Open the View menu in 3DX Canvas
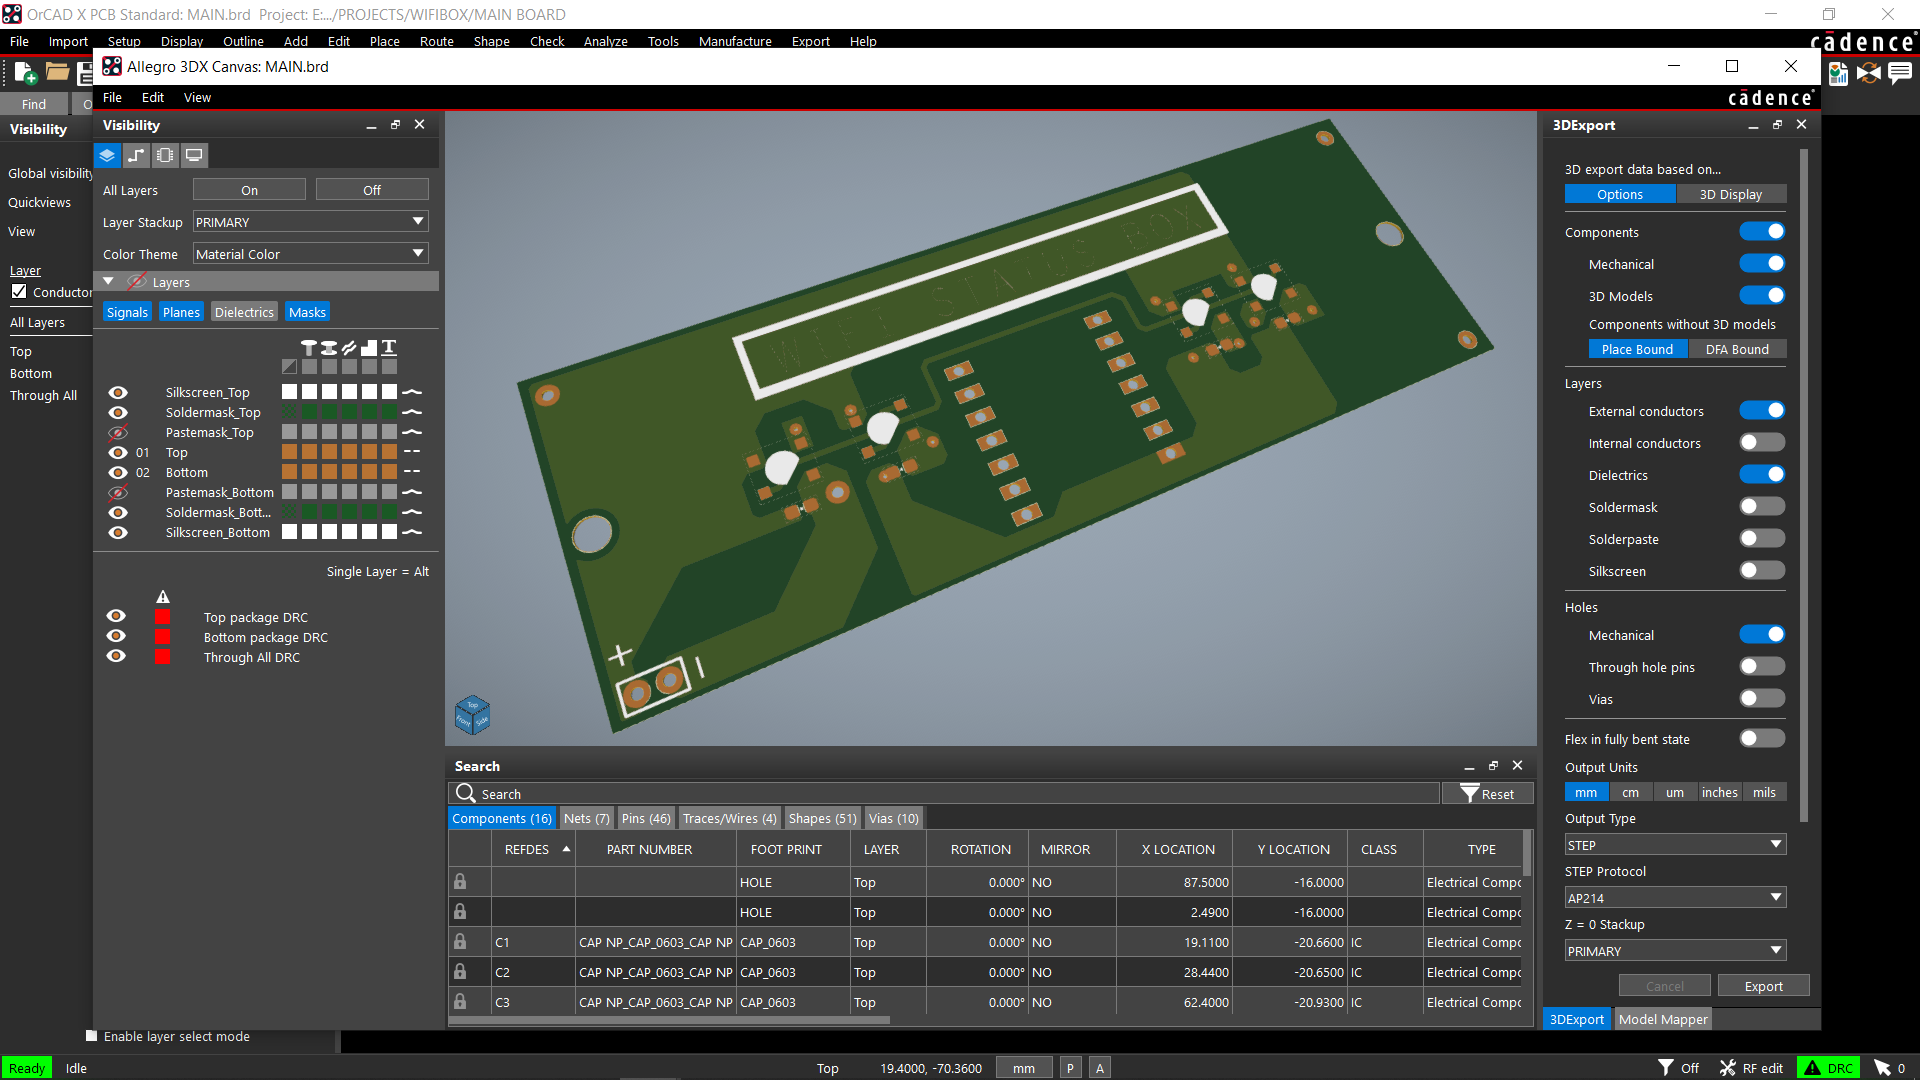Image resolution: width=1920 pixels, height=1080 pixels. 197,97
